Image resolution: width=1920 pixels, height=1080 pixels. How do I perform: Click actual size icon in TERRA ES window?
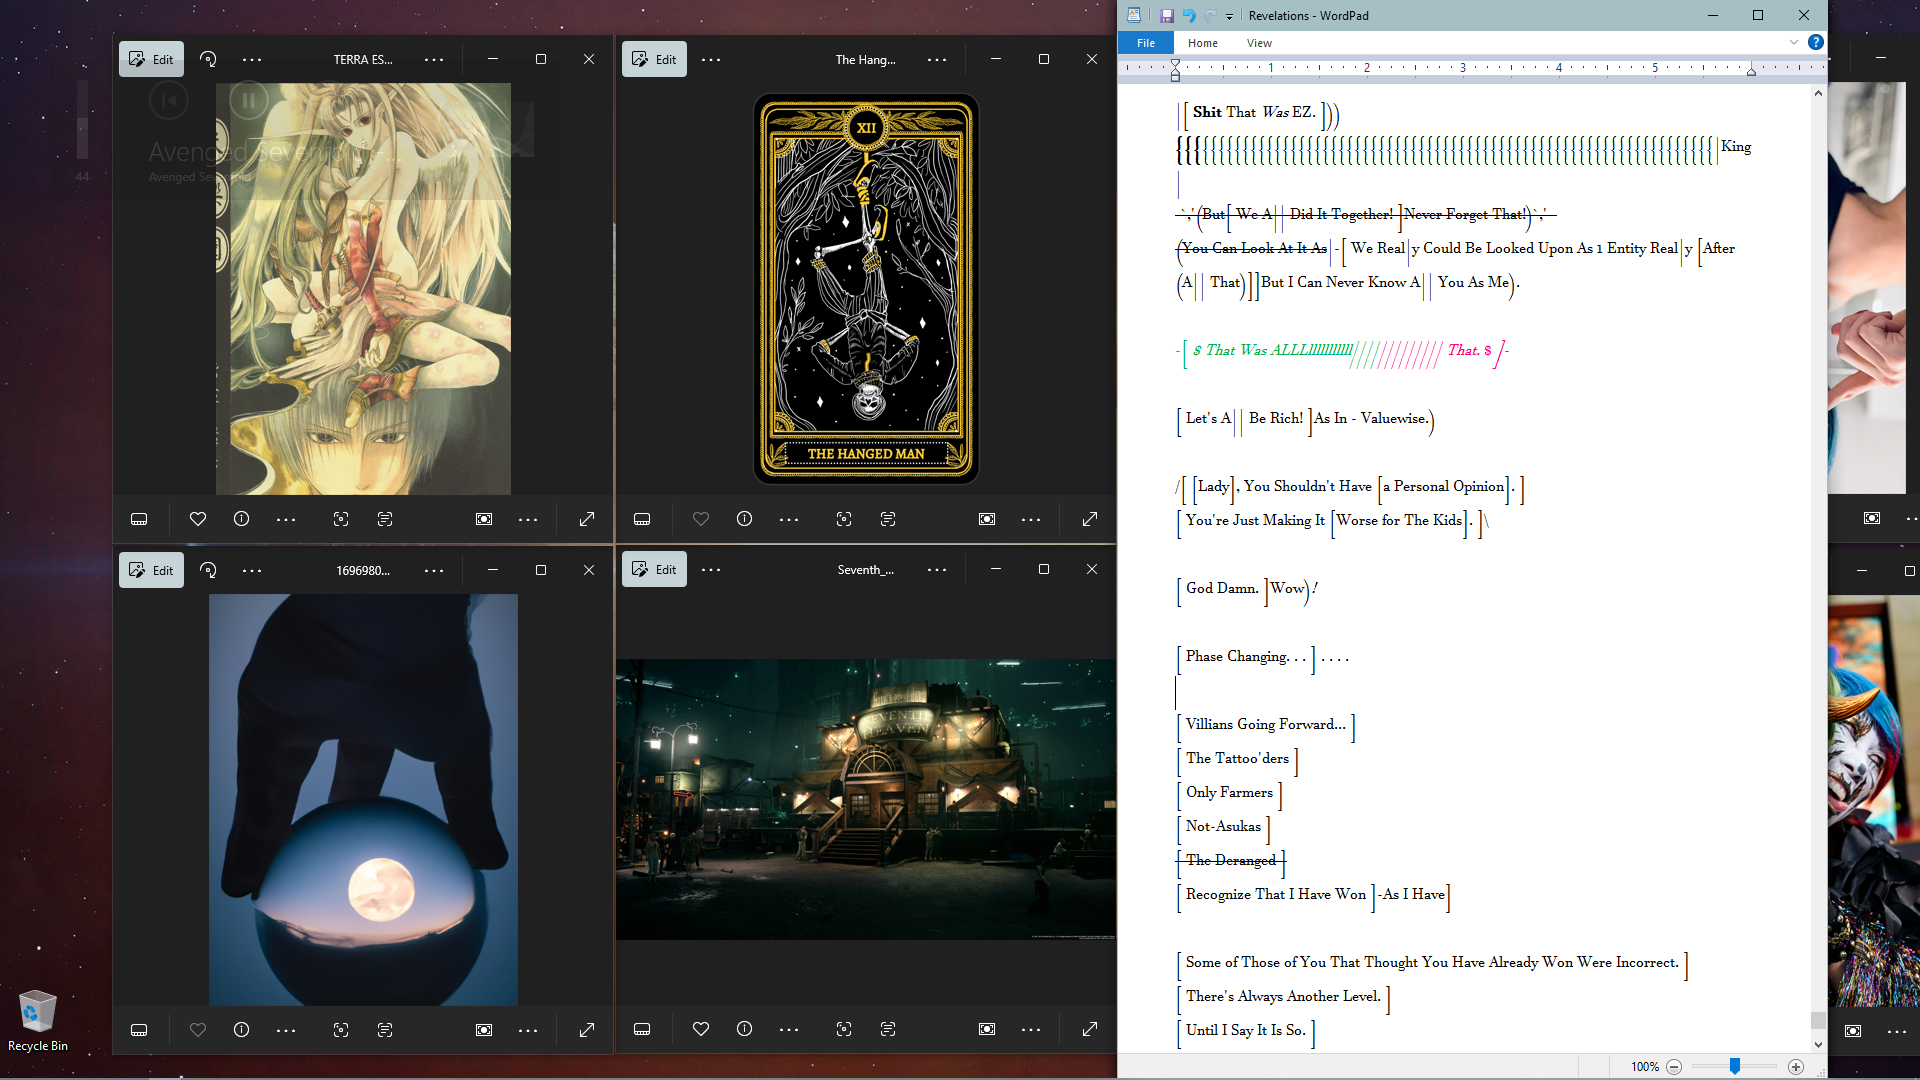click(x=484, y=519)
